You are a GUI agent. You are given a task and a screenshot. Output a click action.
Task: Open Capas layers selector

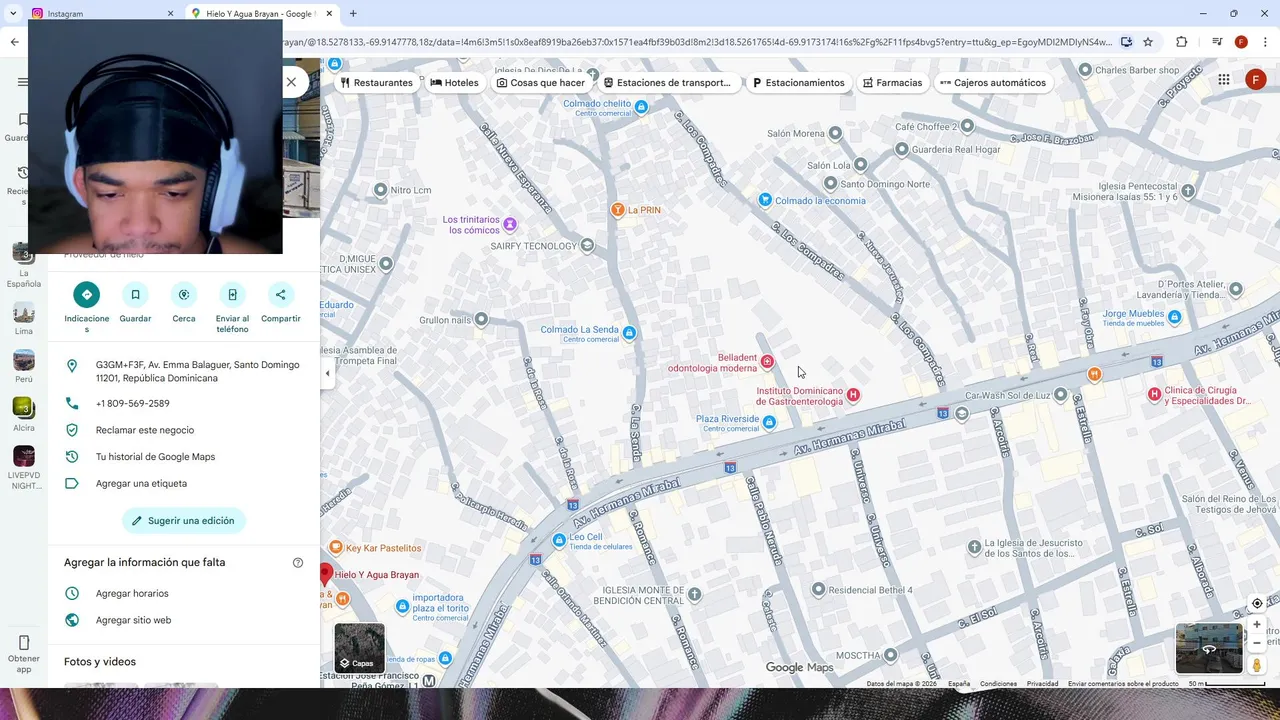coord(359,648)
